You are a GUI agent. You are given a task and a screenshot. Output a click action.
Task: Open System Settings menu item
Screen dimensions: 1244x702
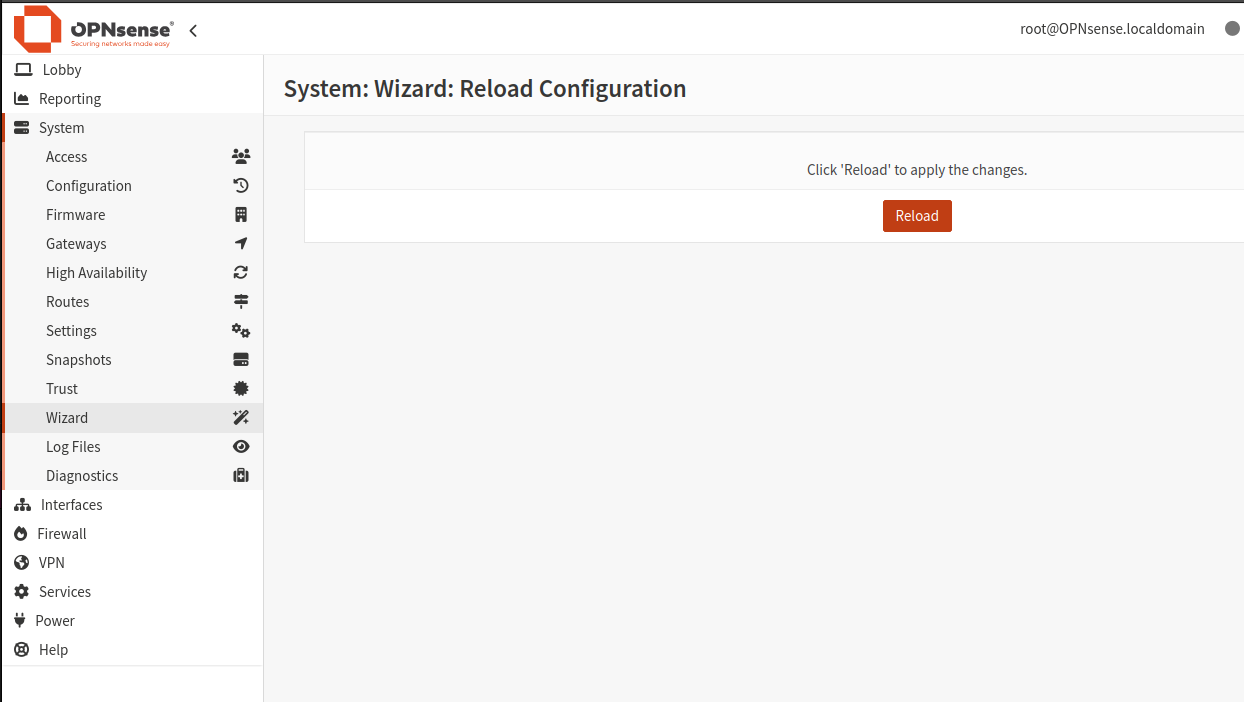coord(134,331)
